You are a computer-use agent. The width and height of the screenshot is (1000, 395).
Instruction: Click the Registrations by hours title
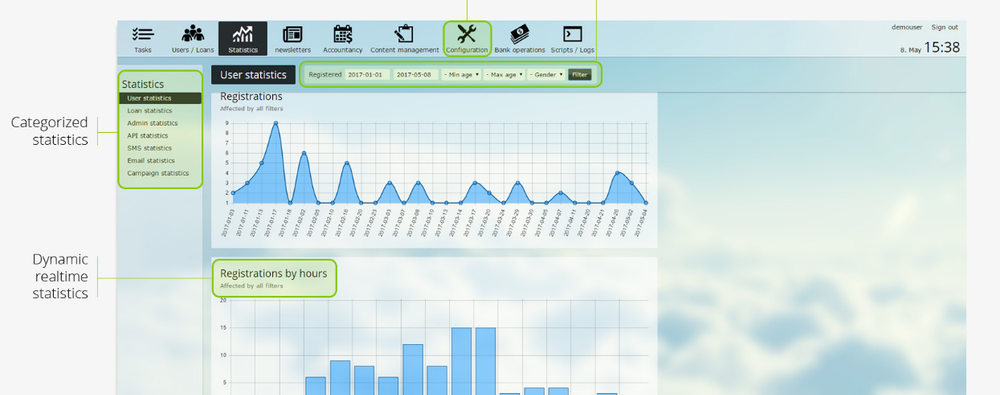pos(274,273)
